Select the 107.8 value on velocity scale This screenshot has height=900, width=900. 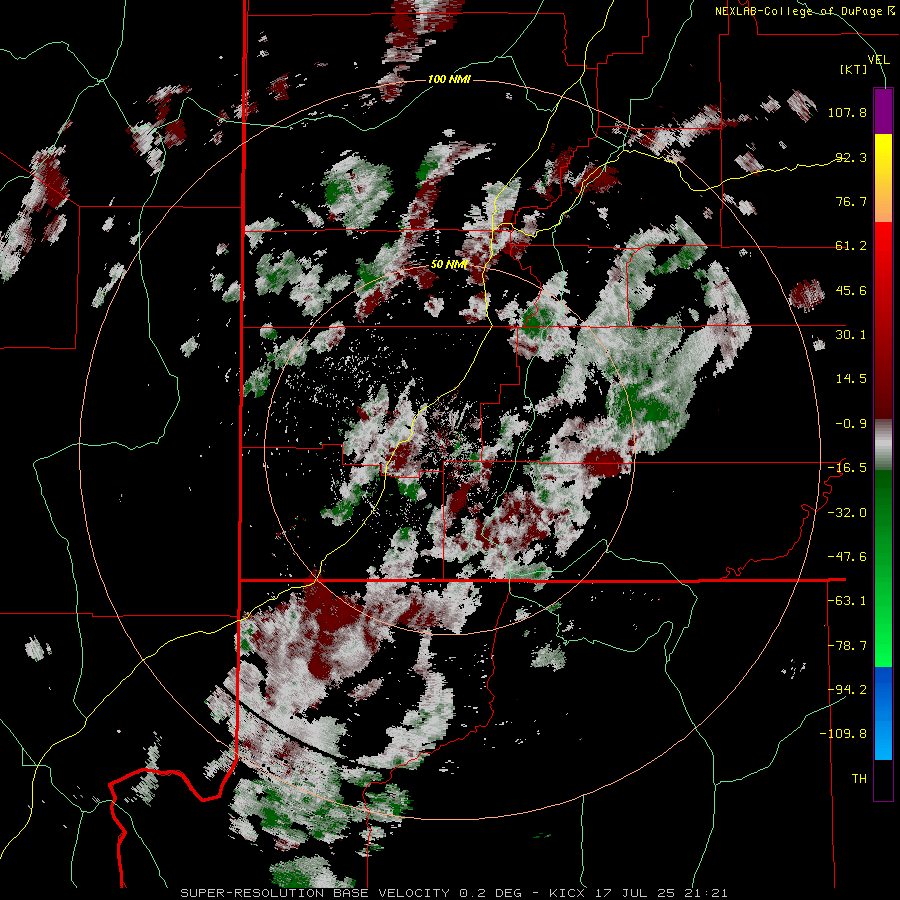point(847,112)
